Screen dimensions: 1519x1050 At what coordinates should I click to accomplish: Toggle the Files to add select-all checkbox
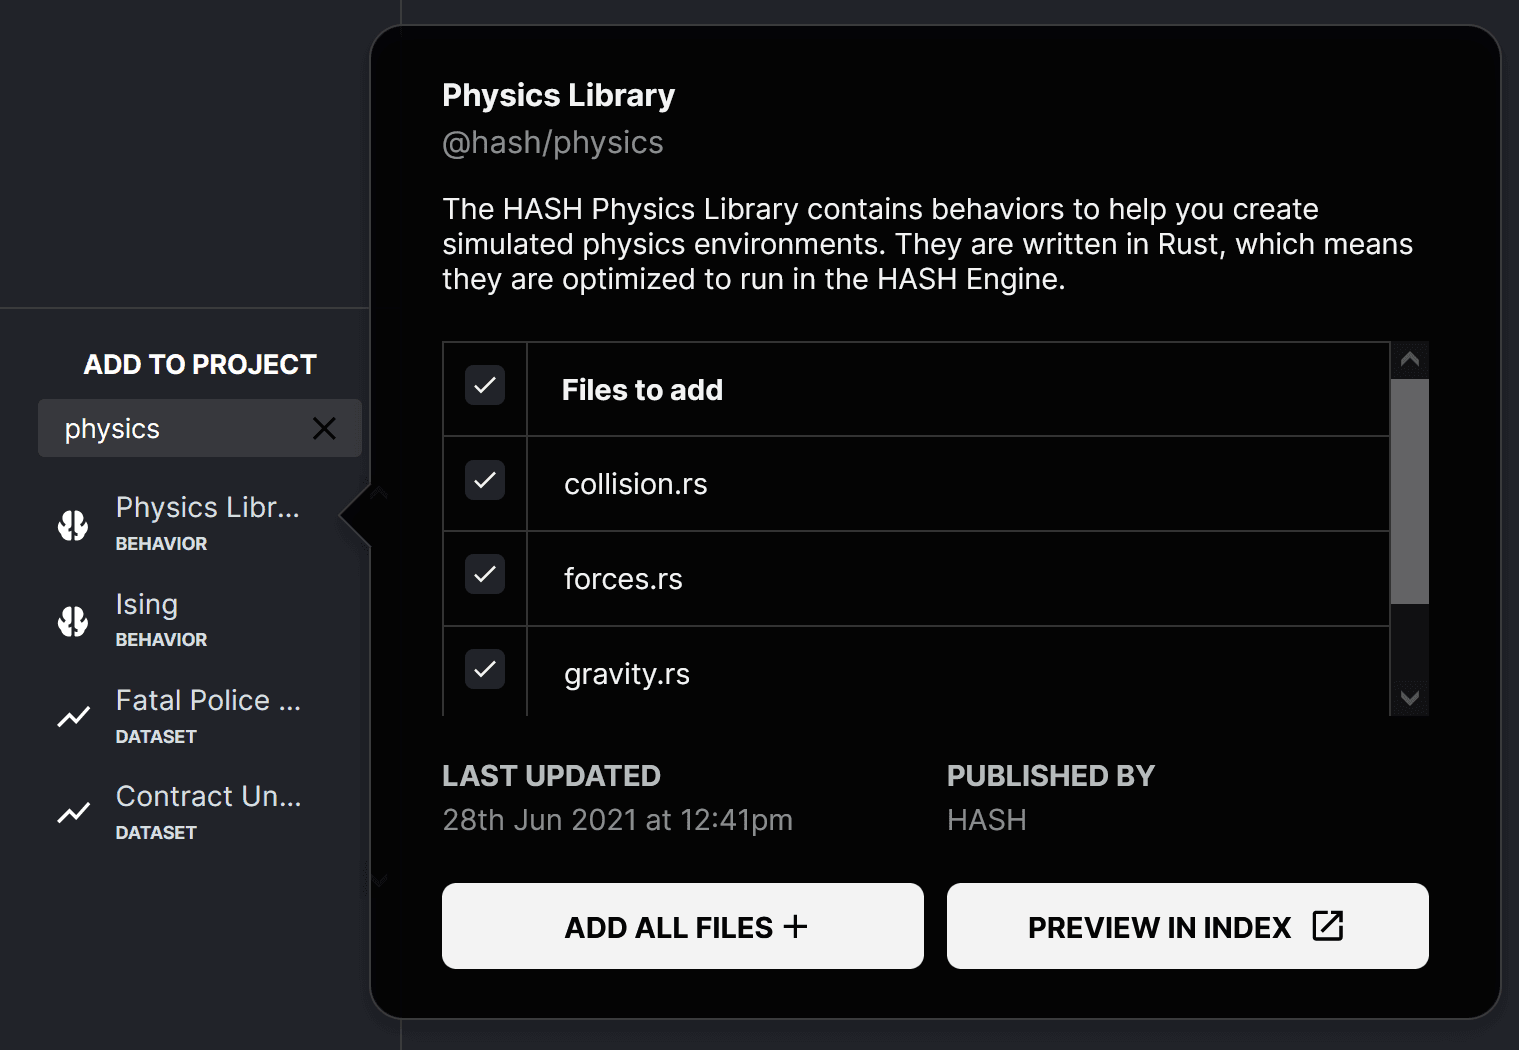[x=485, y=386]
